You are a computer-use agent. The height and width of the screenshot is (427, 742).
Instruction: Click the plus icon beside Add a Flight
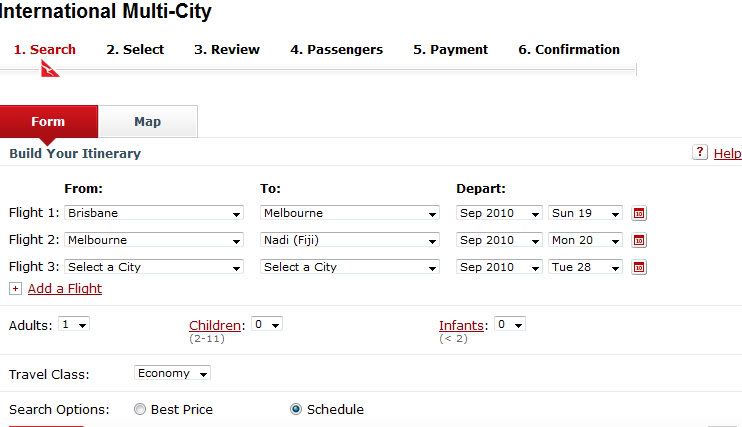click(15, 288)
